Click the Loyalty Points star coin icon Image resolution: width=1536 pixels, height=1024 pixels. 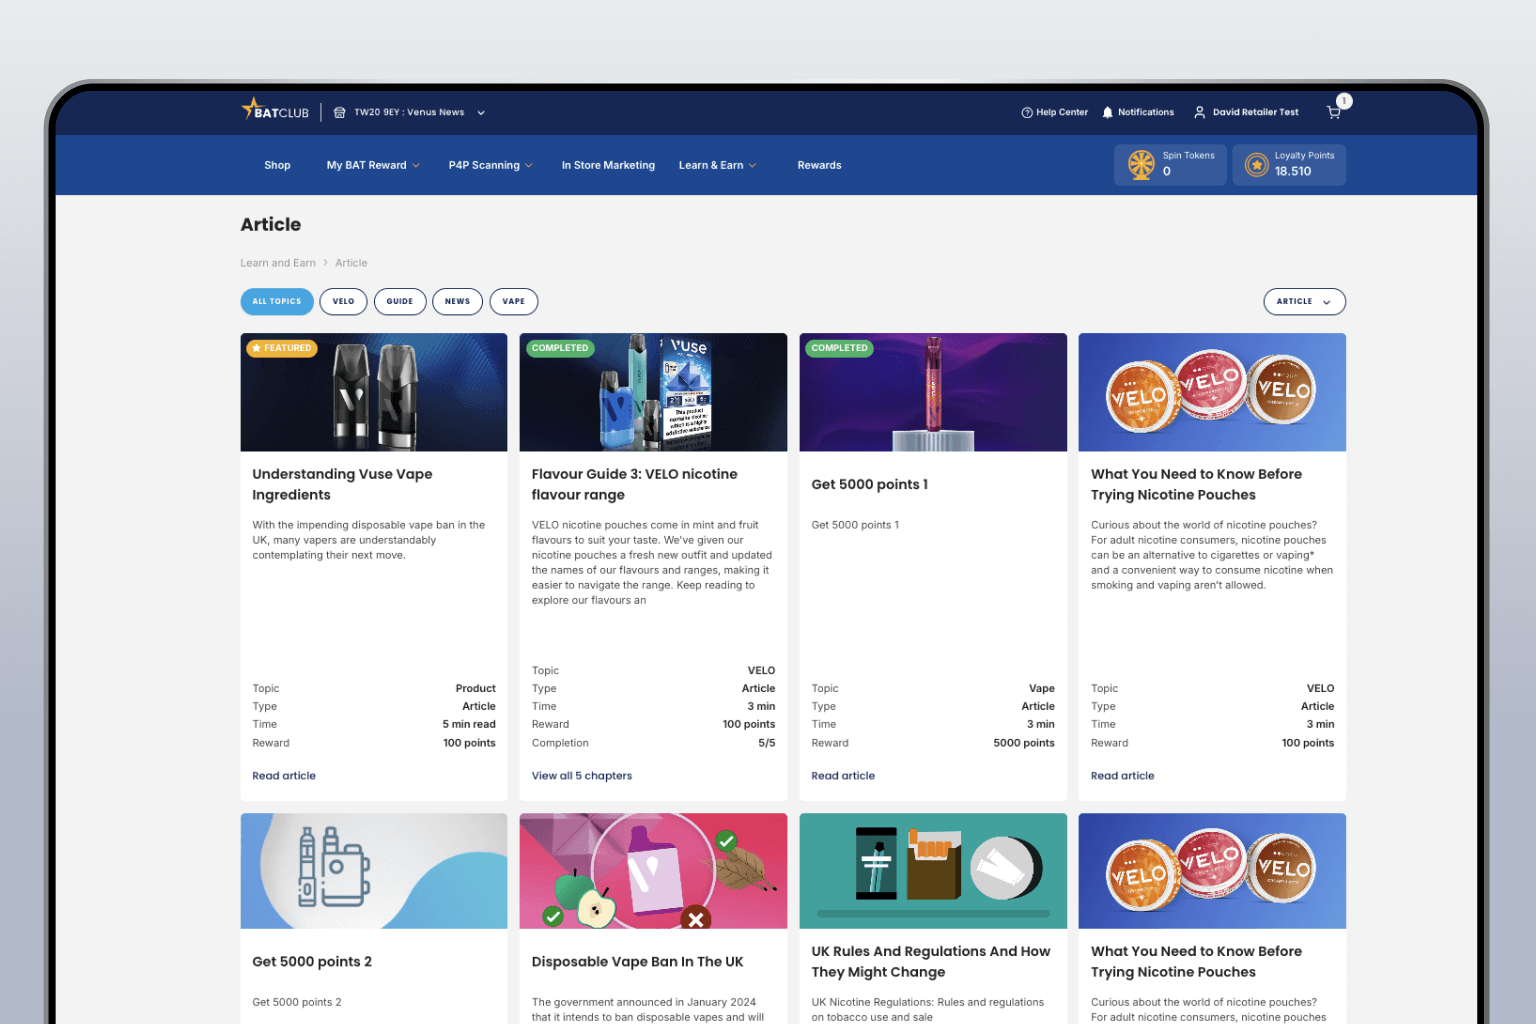[x=1257, y=165]
